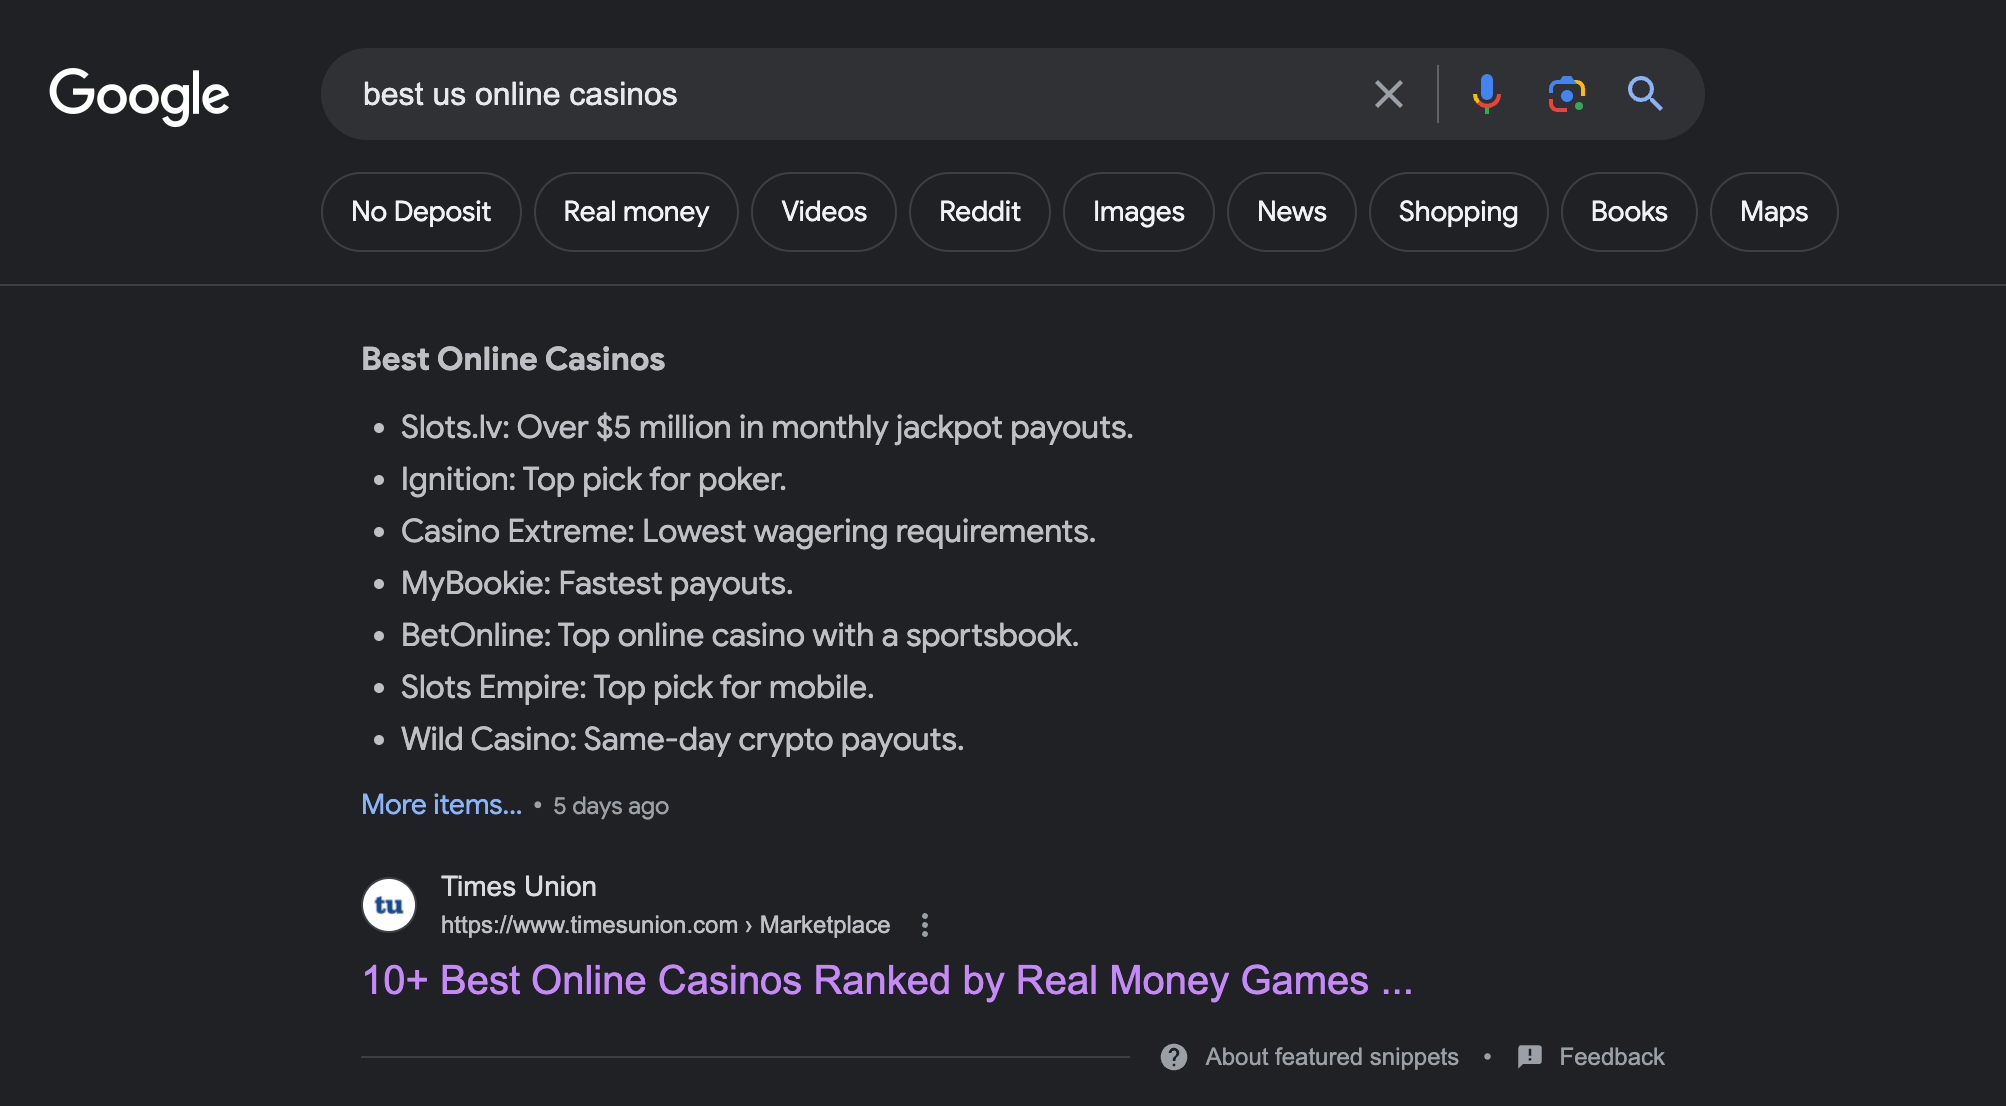The height and width of the screenshot is (1106, 2006).
Task: Open the News results tab
Action: pyautogui.click(x=1291, y=211)
